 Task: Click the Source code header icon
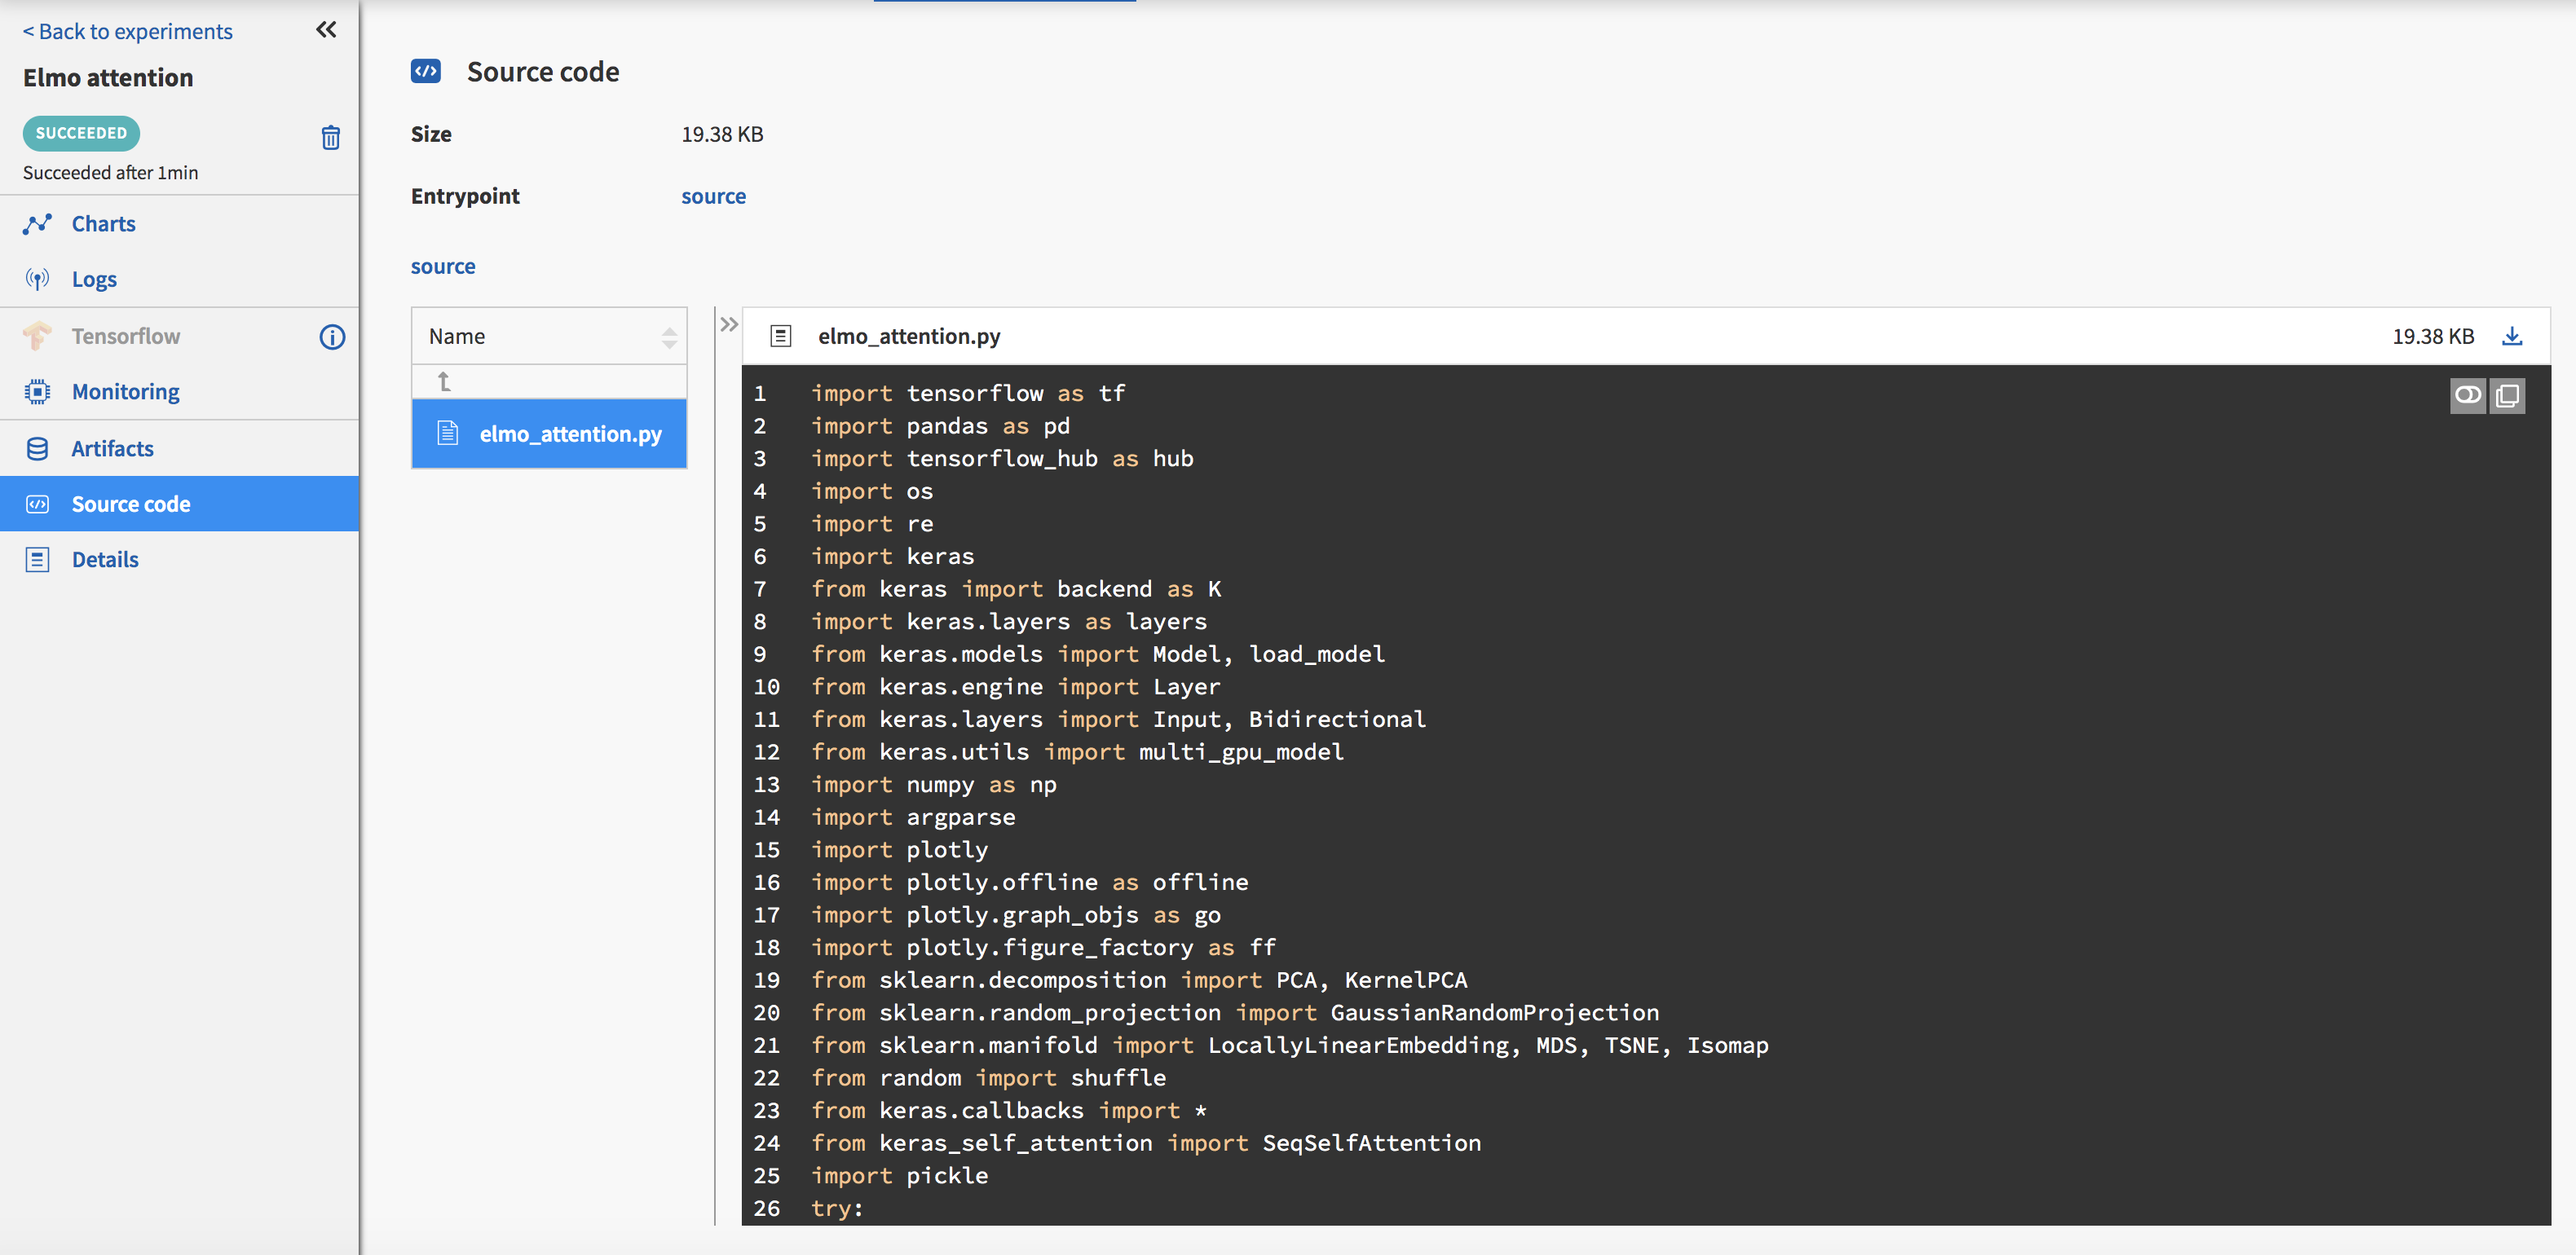click(426, 71)
